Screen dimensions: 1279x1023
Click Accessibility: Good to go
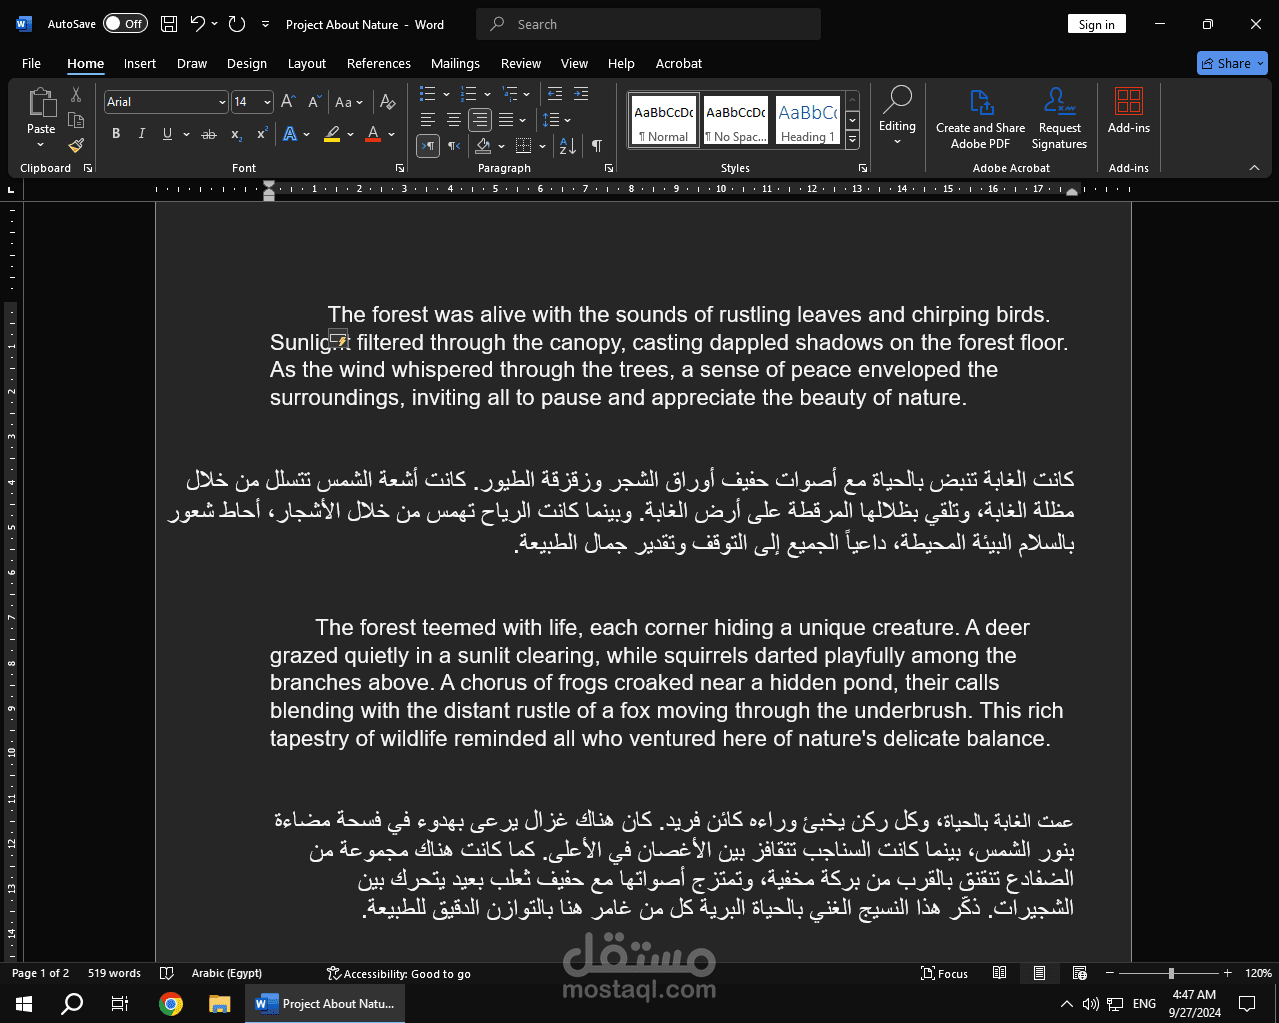pyautogui.click(x=399, y=973)
